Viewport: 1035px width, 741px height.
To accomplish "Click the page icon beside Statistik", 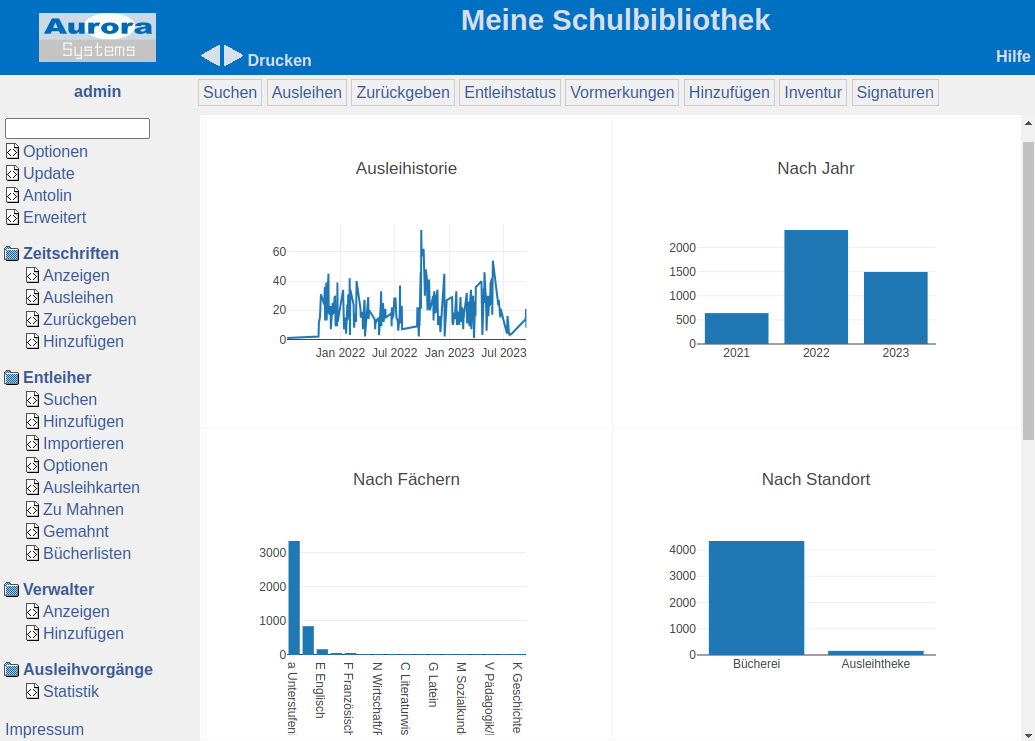I will (32, 692).
